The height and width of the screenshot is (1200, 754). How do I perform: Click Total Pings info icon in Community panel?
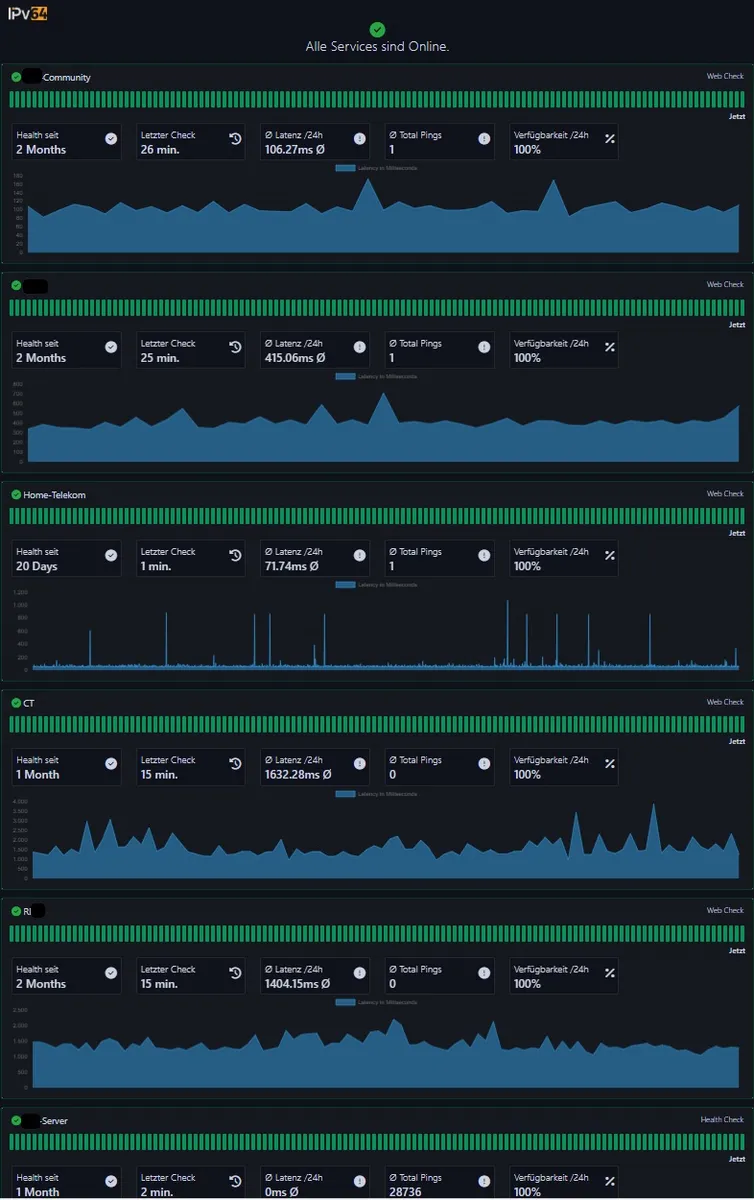[484, 139]
